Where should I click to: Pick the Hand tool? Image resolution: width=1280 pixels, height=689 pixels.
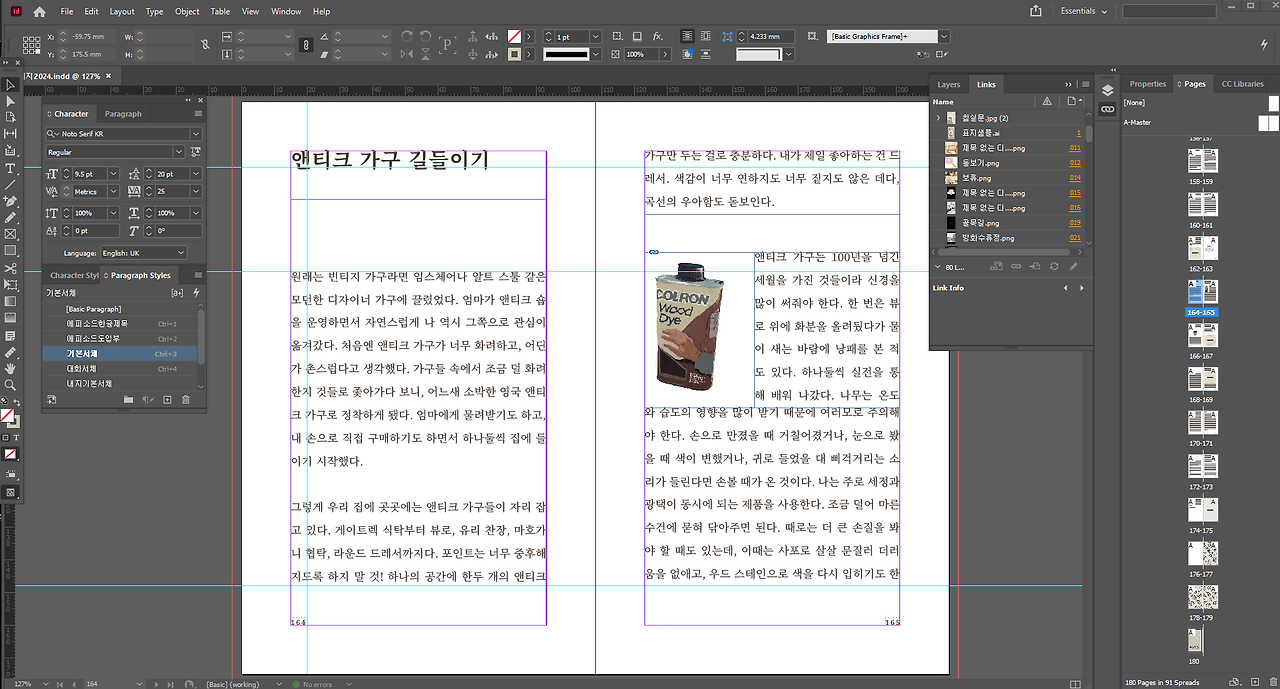tap(10, 368)
